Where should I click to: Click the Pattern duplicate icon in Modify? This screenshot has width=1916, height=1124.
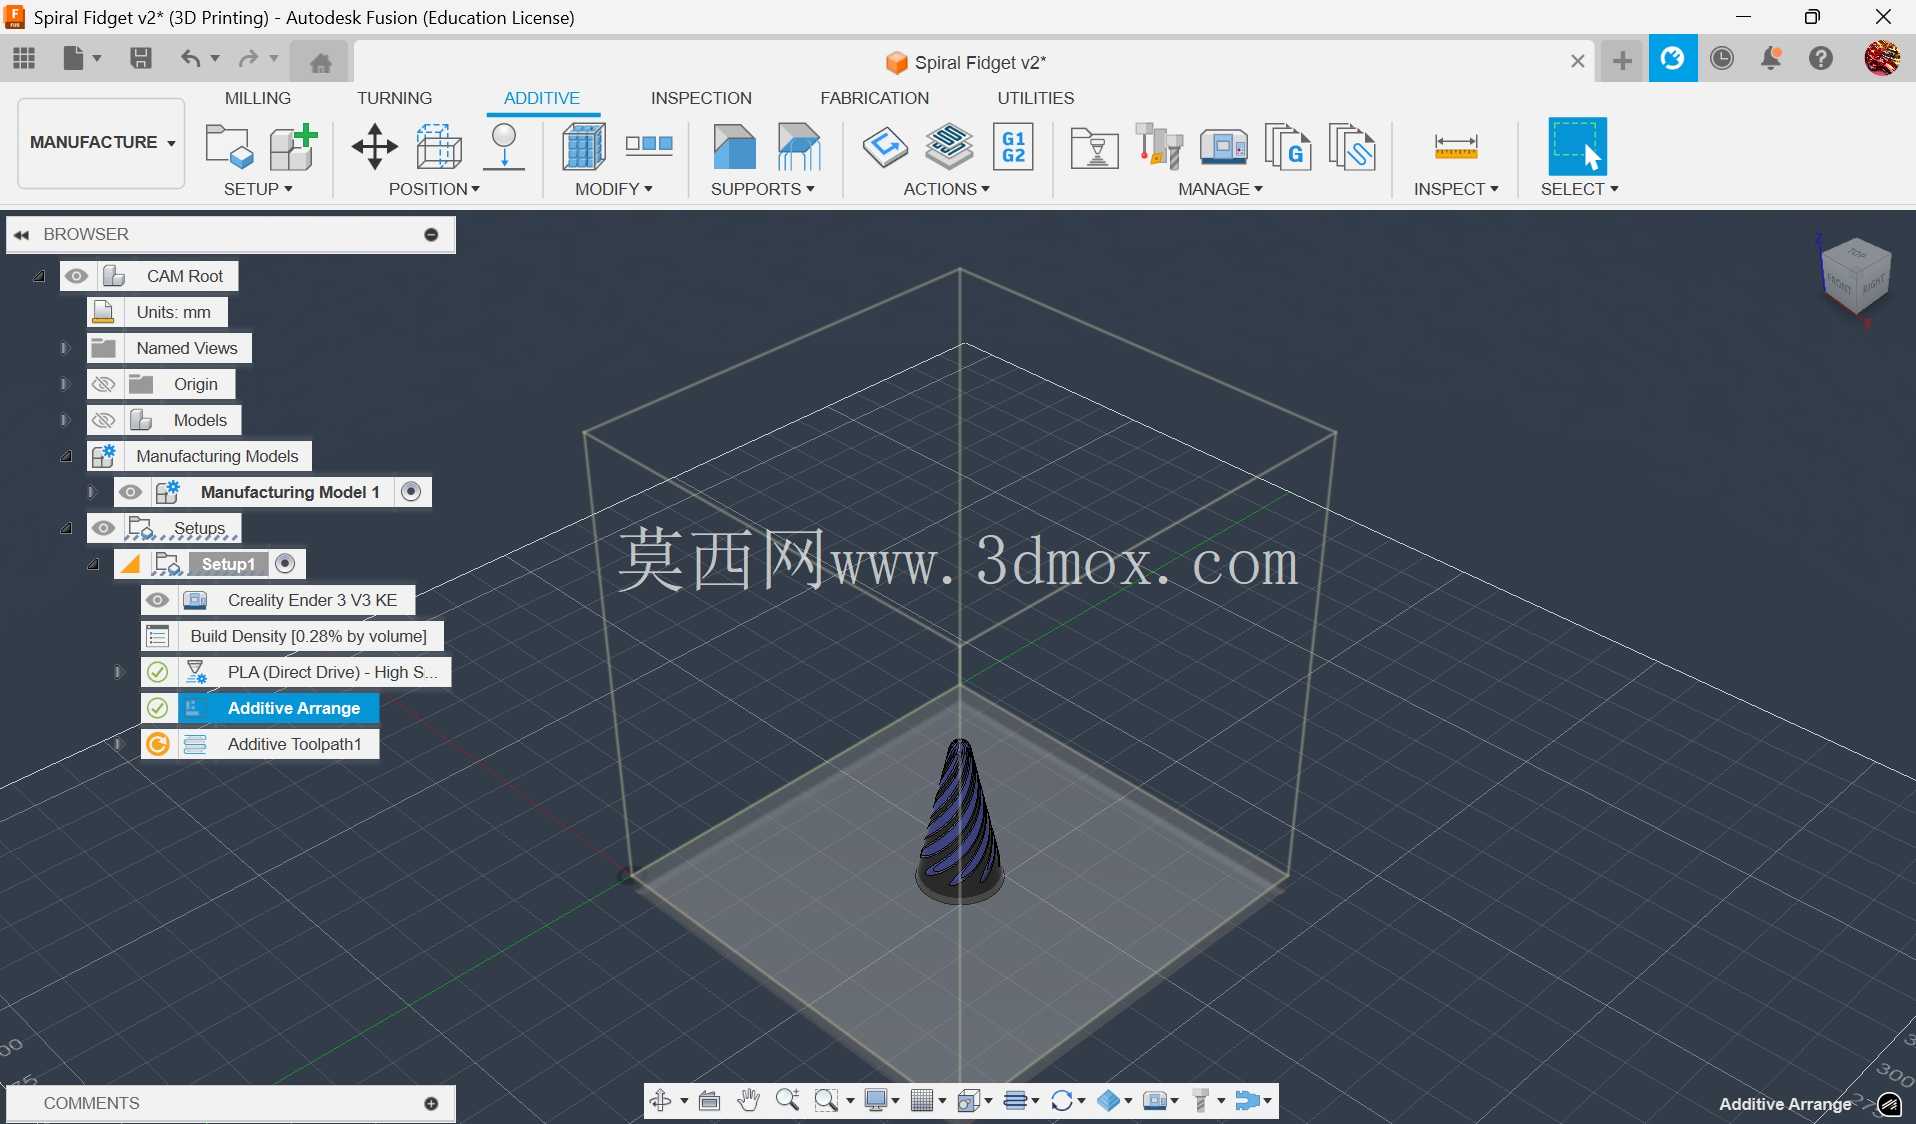(649, 145)
